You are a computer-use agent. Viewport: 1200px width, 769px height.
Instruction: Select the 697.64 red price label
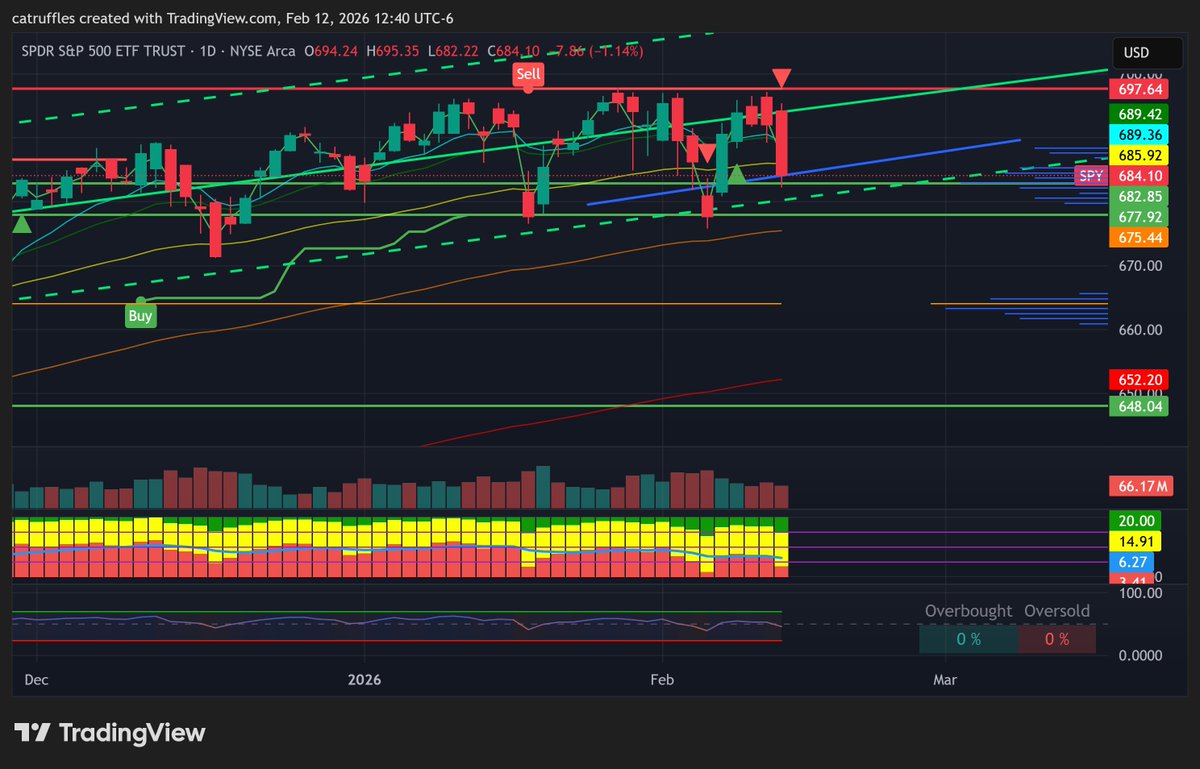(x=1140, y=90)
